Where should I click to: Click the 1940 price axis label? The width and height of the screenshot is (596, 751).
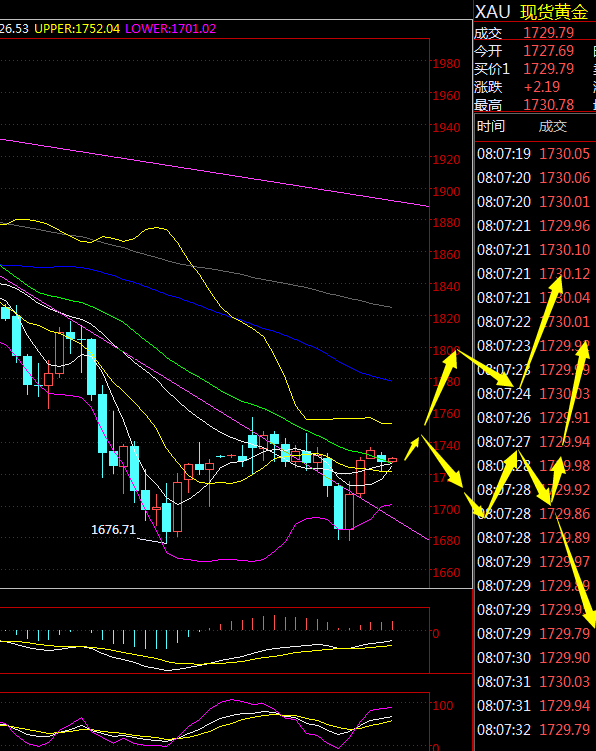pyautogui.click(x=447, y=127)
